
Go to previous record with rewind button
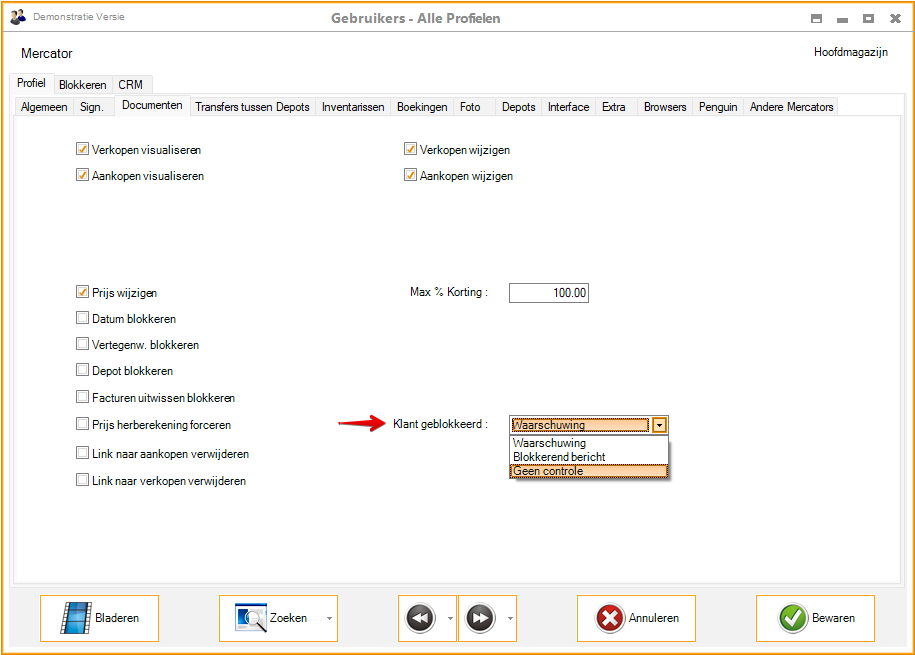tap(420, 618)
